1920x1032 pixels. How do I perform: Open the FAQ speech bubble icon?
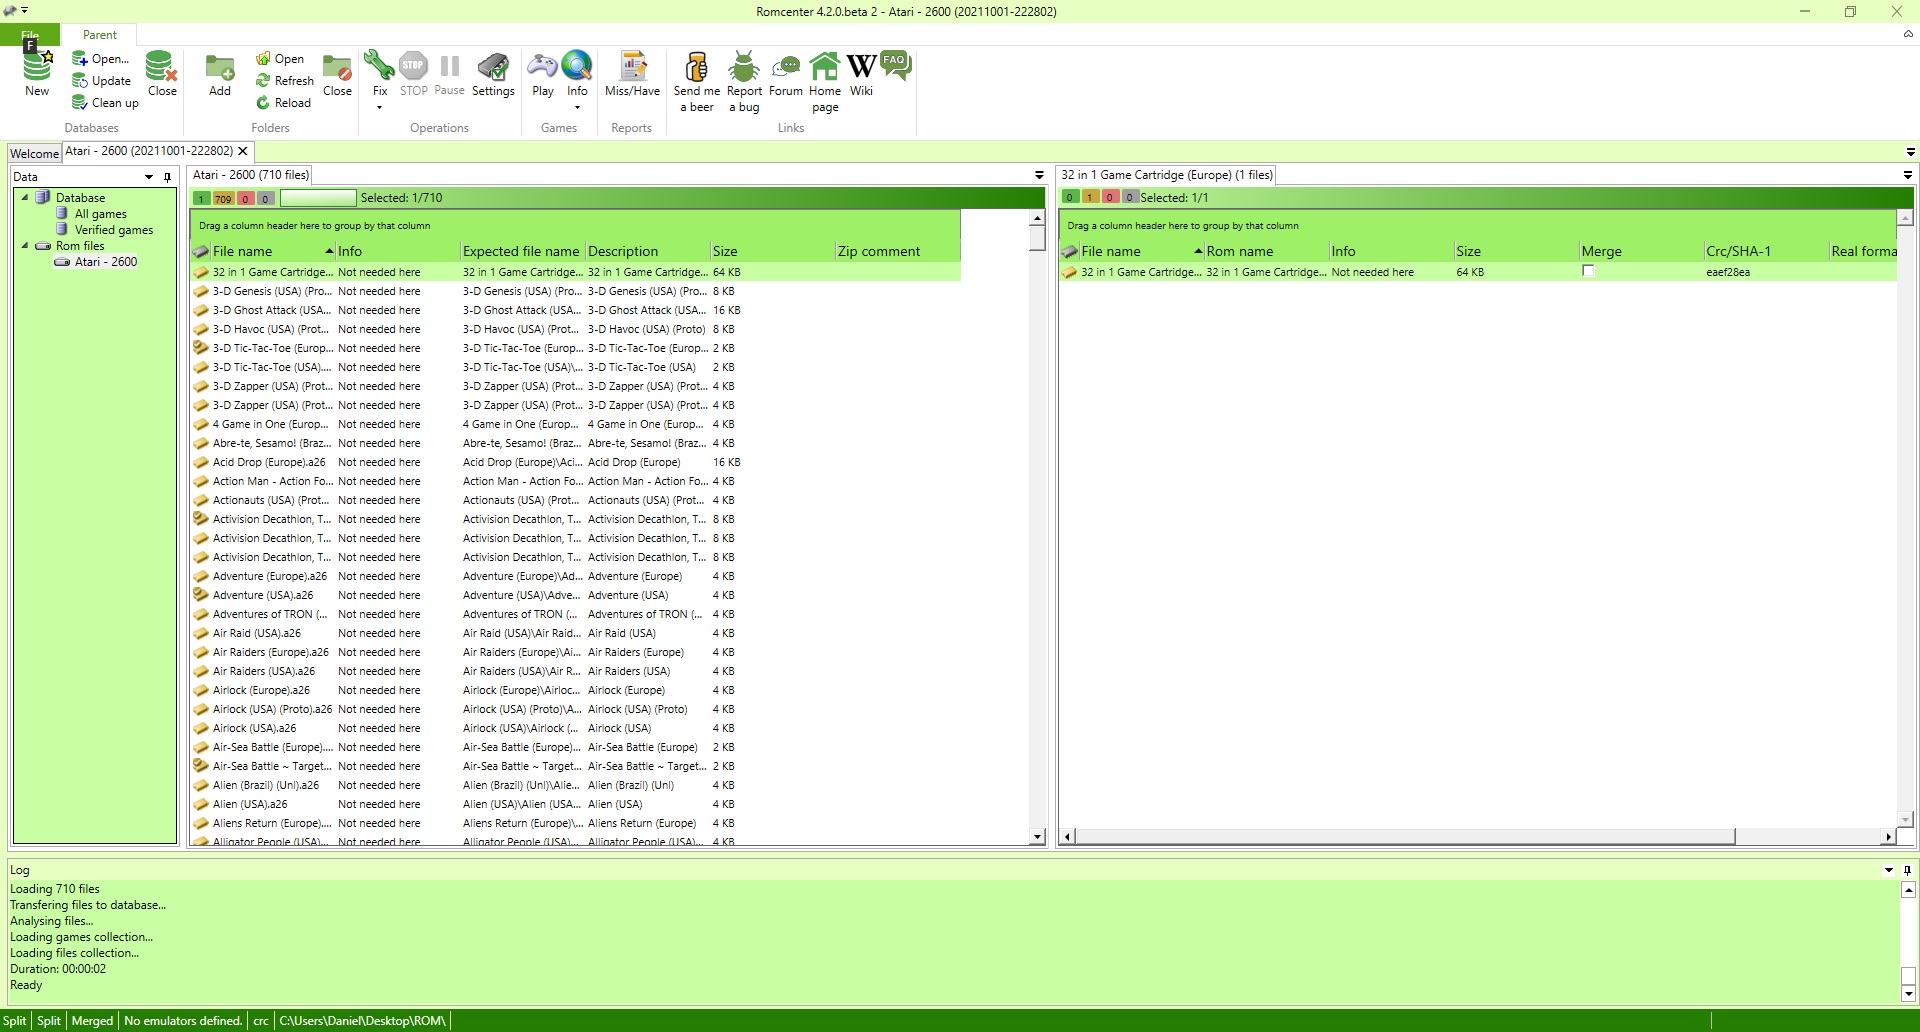tap(895, 65)
